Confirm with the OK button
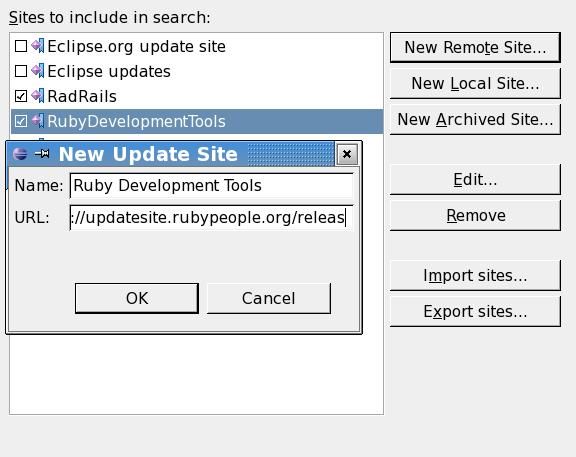The width and height of the screenshot is (576, 457). [x=137, y=298]
